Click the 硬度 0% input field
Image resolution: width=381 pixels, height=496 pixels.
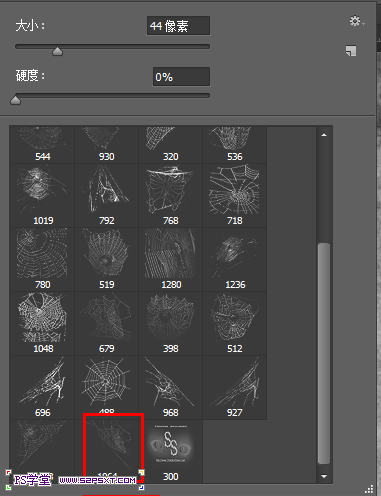(181, 77)
